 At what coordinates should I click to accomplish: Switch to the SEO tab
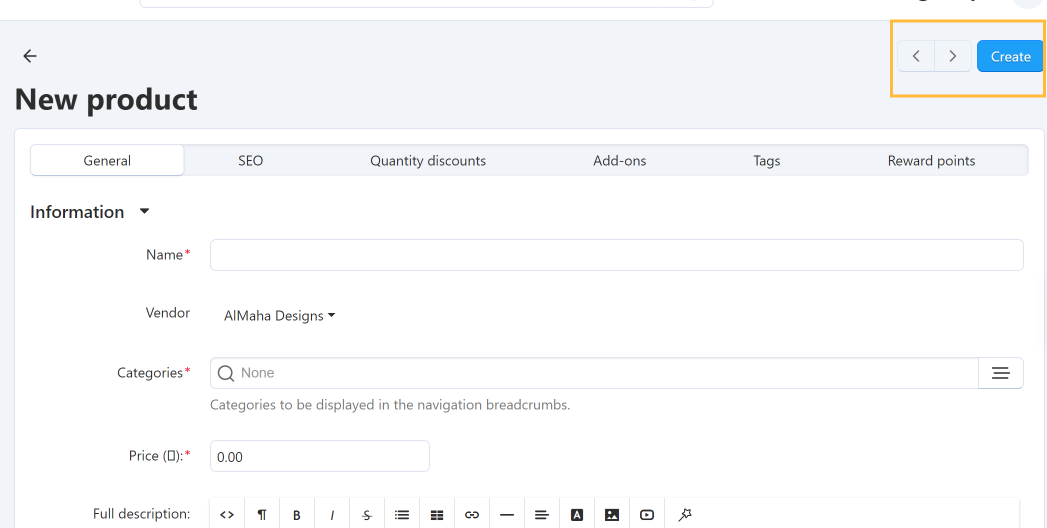[x=250, y=161]
